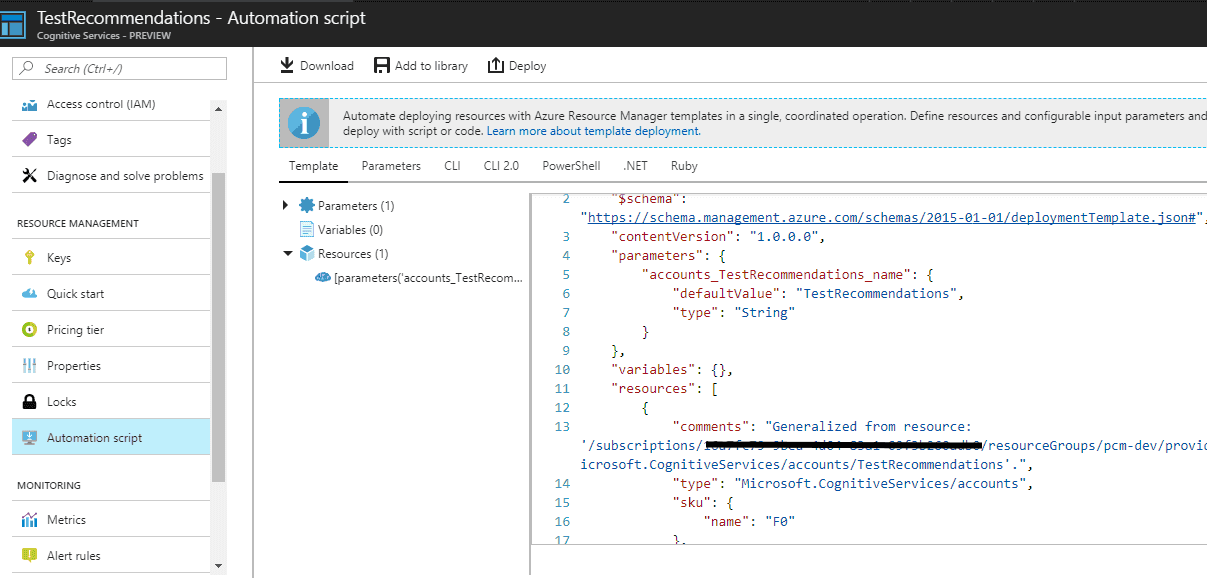Image resolution: width=1207 pixels, height=578 pixels.
Task: Click the Diagnose and solve problems wrench icon
Action: pos(29,176)
